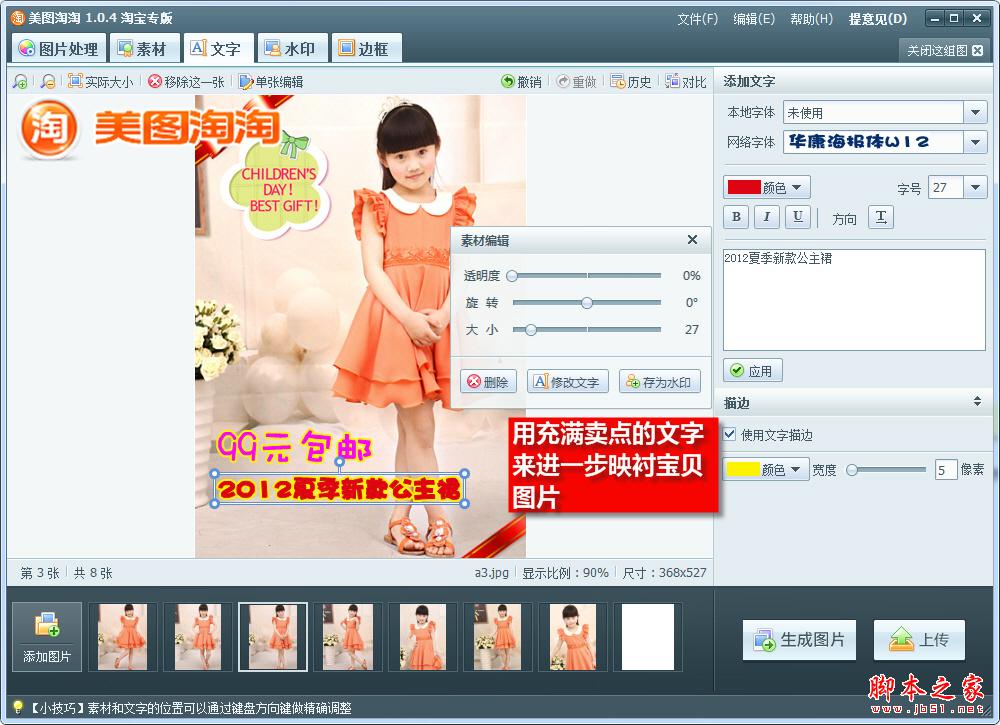This screenshot has height=725, width=1000.
Task: Click the stroke width pixel value field
Action: (945, 470)
